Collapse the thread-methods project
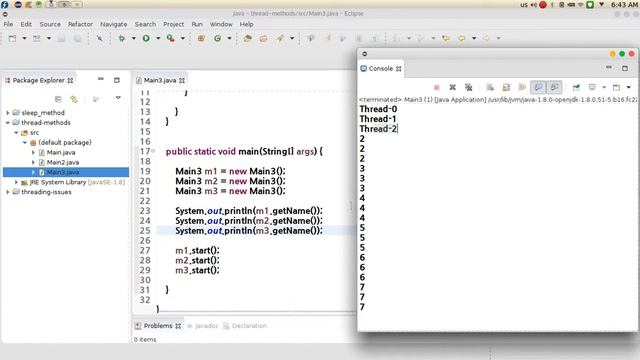Screen dimensions: 640x360 click(8, 122)
